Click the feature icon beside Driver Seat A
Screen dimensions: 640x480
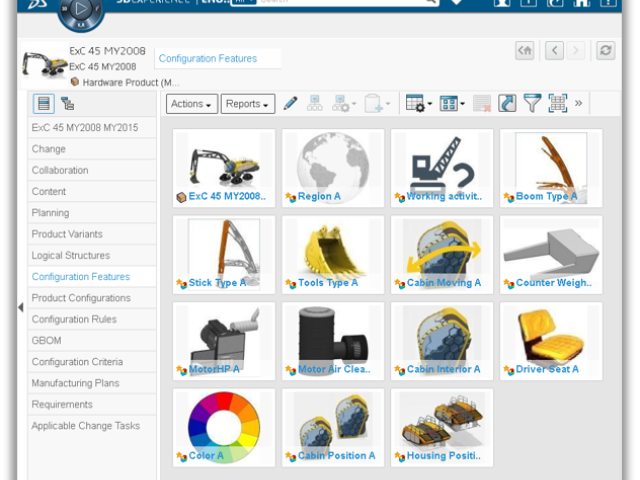point(509,370)
